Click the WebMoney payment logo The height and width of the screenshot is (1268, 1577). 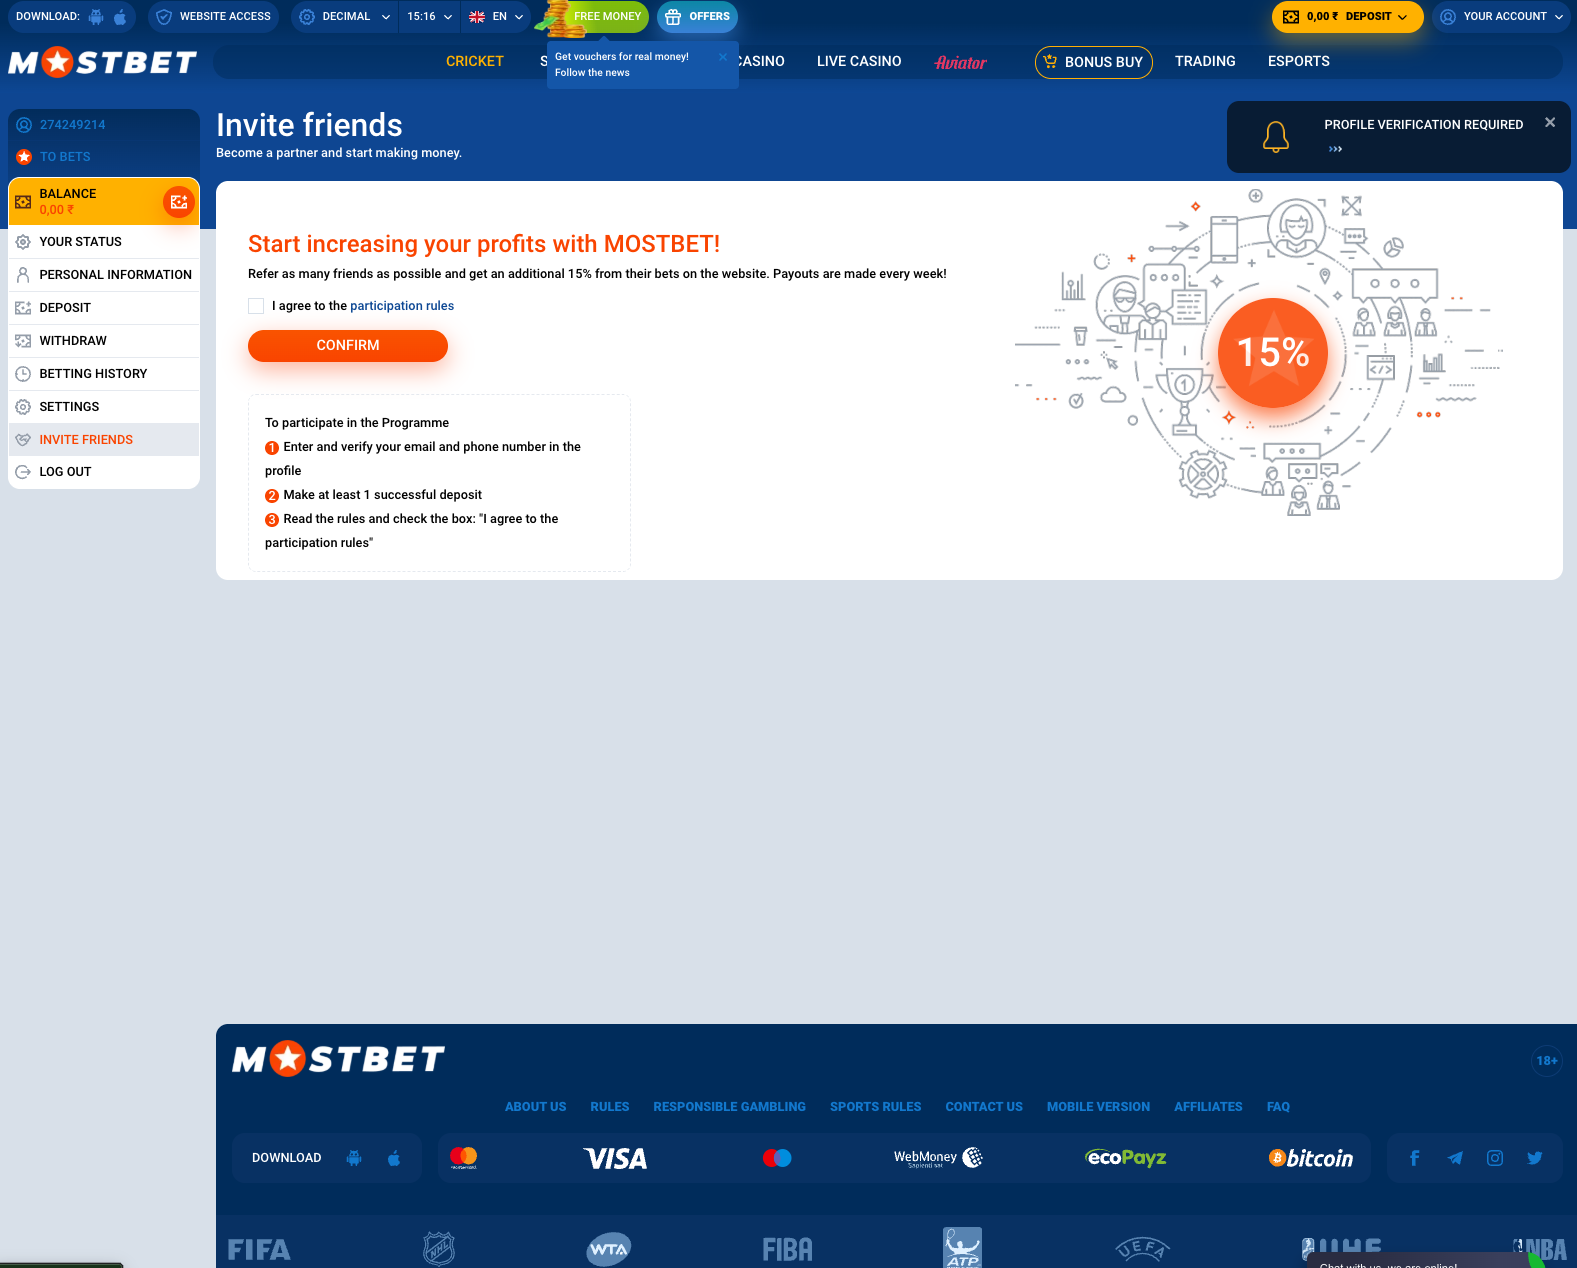point(938,1158)
